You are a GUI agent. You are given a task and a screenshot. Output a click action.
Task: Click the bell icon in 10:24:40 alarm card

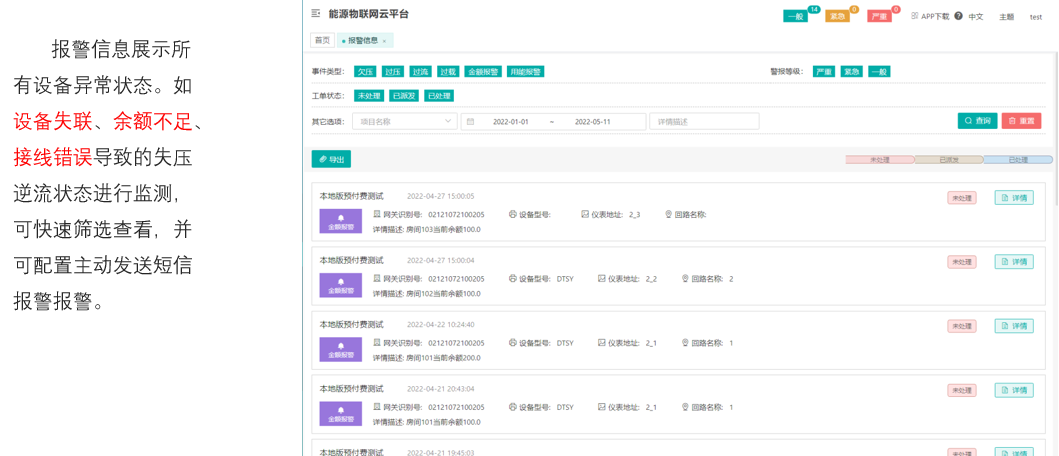(x=341, y=346)
